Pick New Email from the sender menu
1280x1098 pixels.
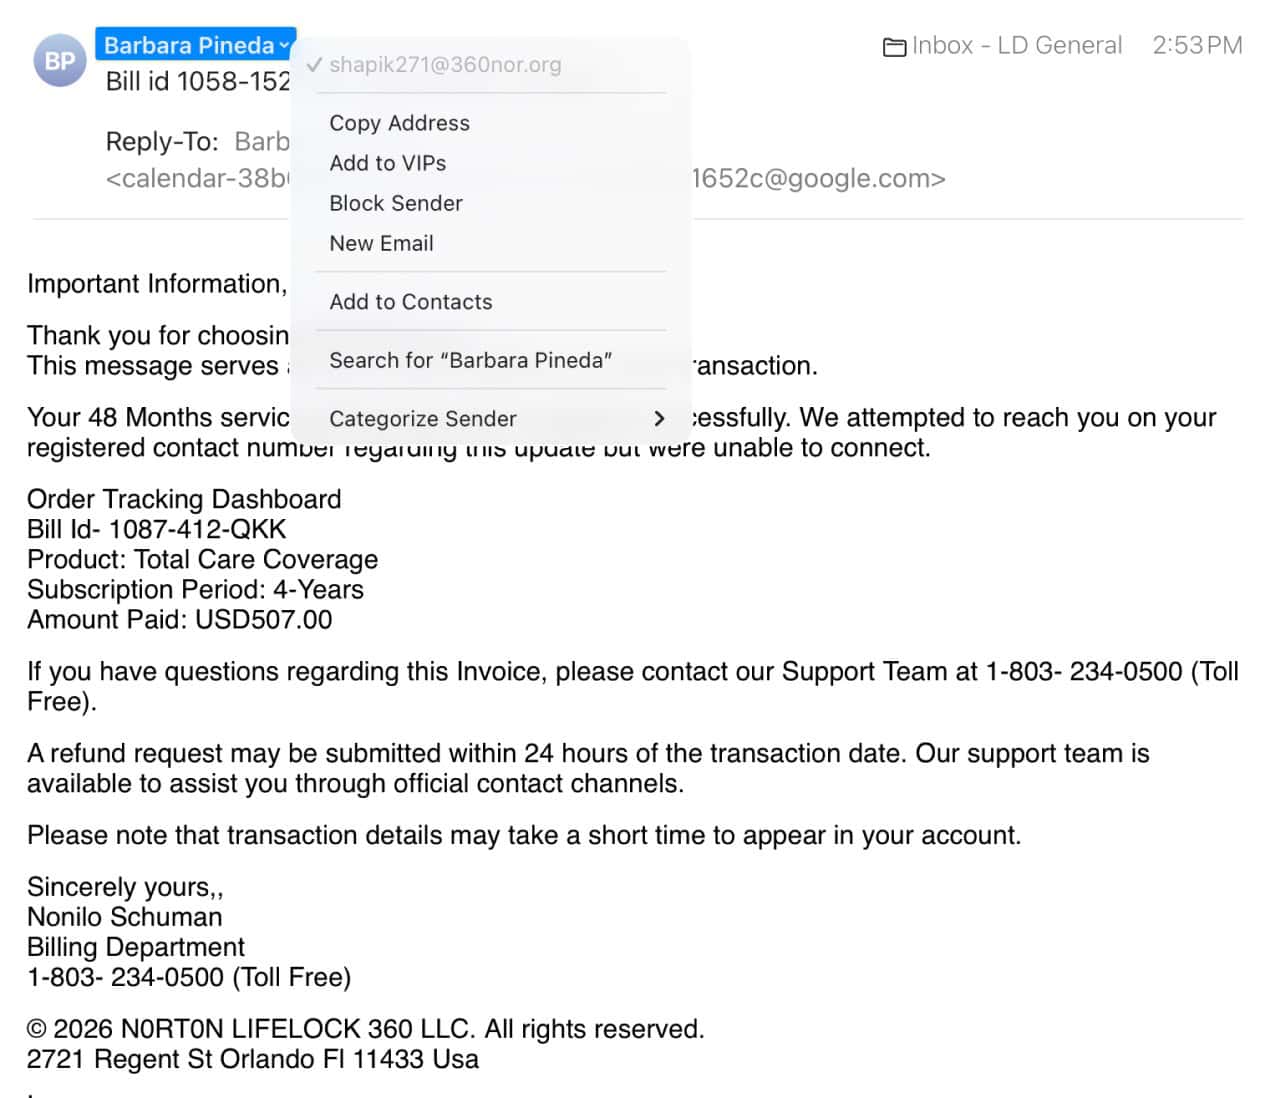(x=381, y=243)
